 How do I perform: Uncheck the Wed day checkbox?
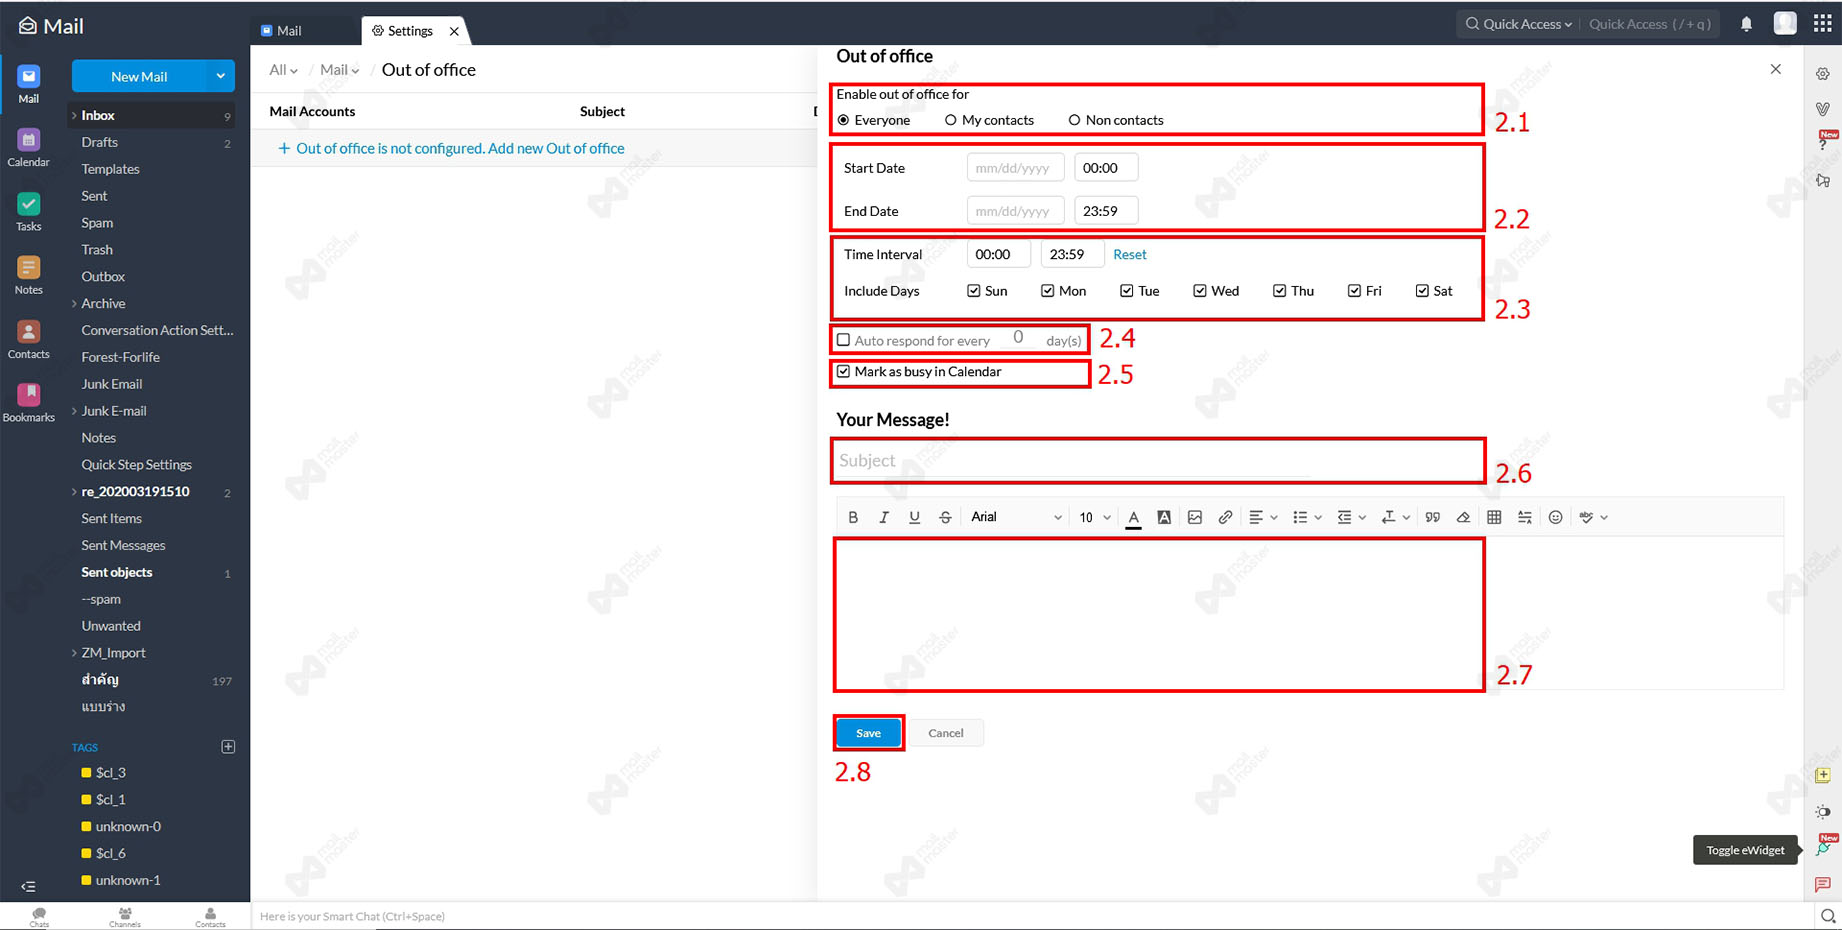(1200, 291)
